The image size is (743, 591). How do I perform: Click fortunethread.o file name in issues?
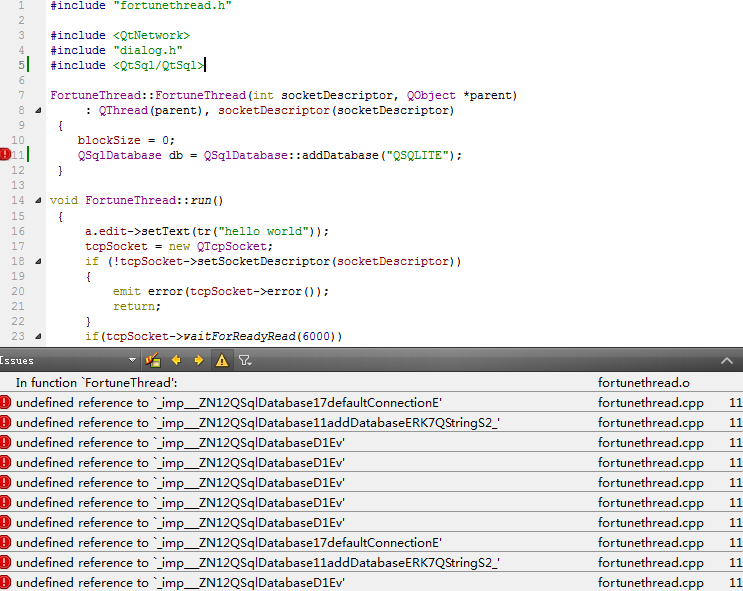(643, 382)
